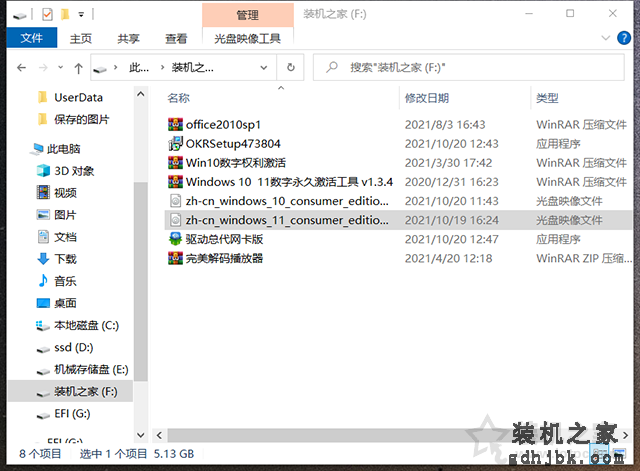
Task: Click 装机之... breadcrumb in address bar
Action: pos(192,67)
